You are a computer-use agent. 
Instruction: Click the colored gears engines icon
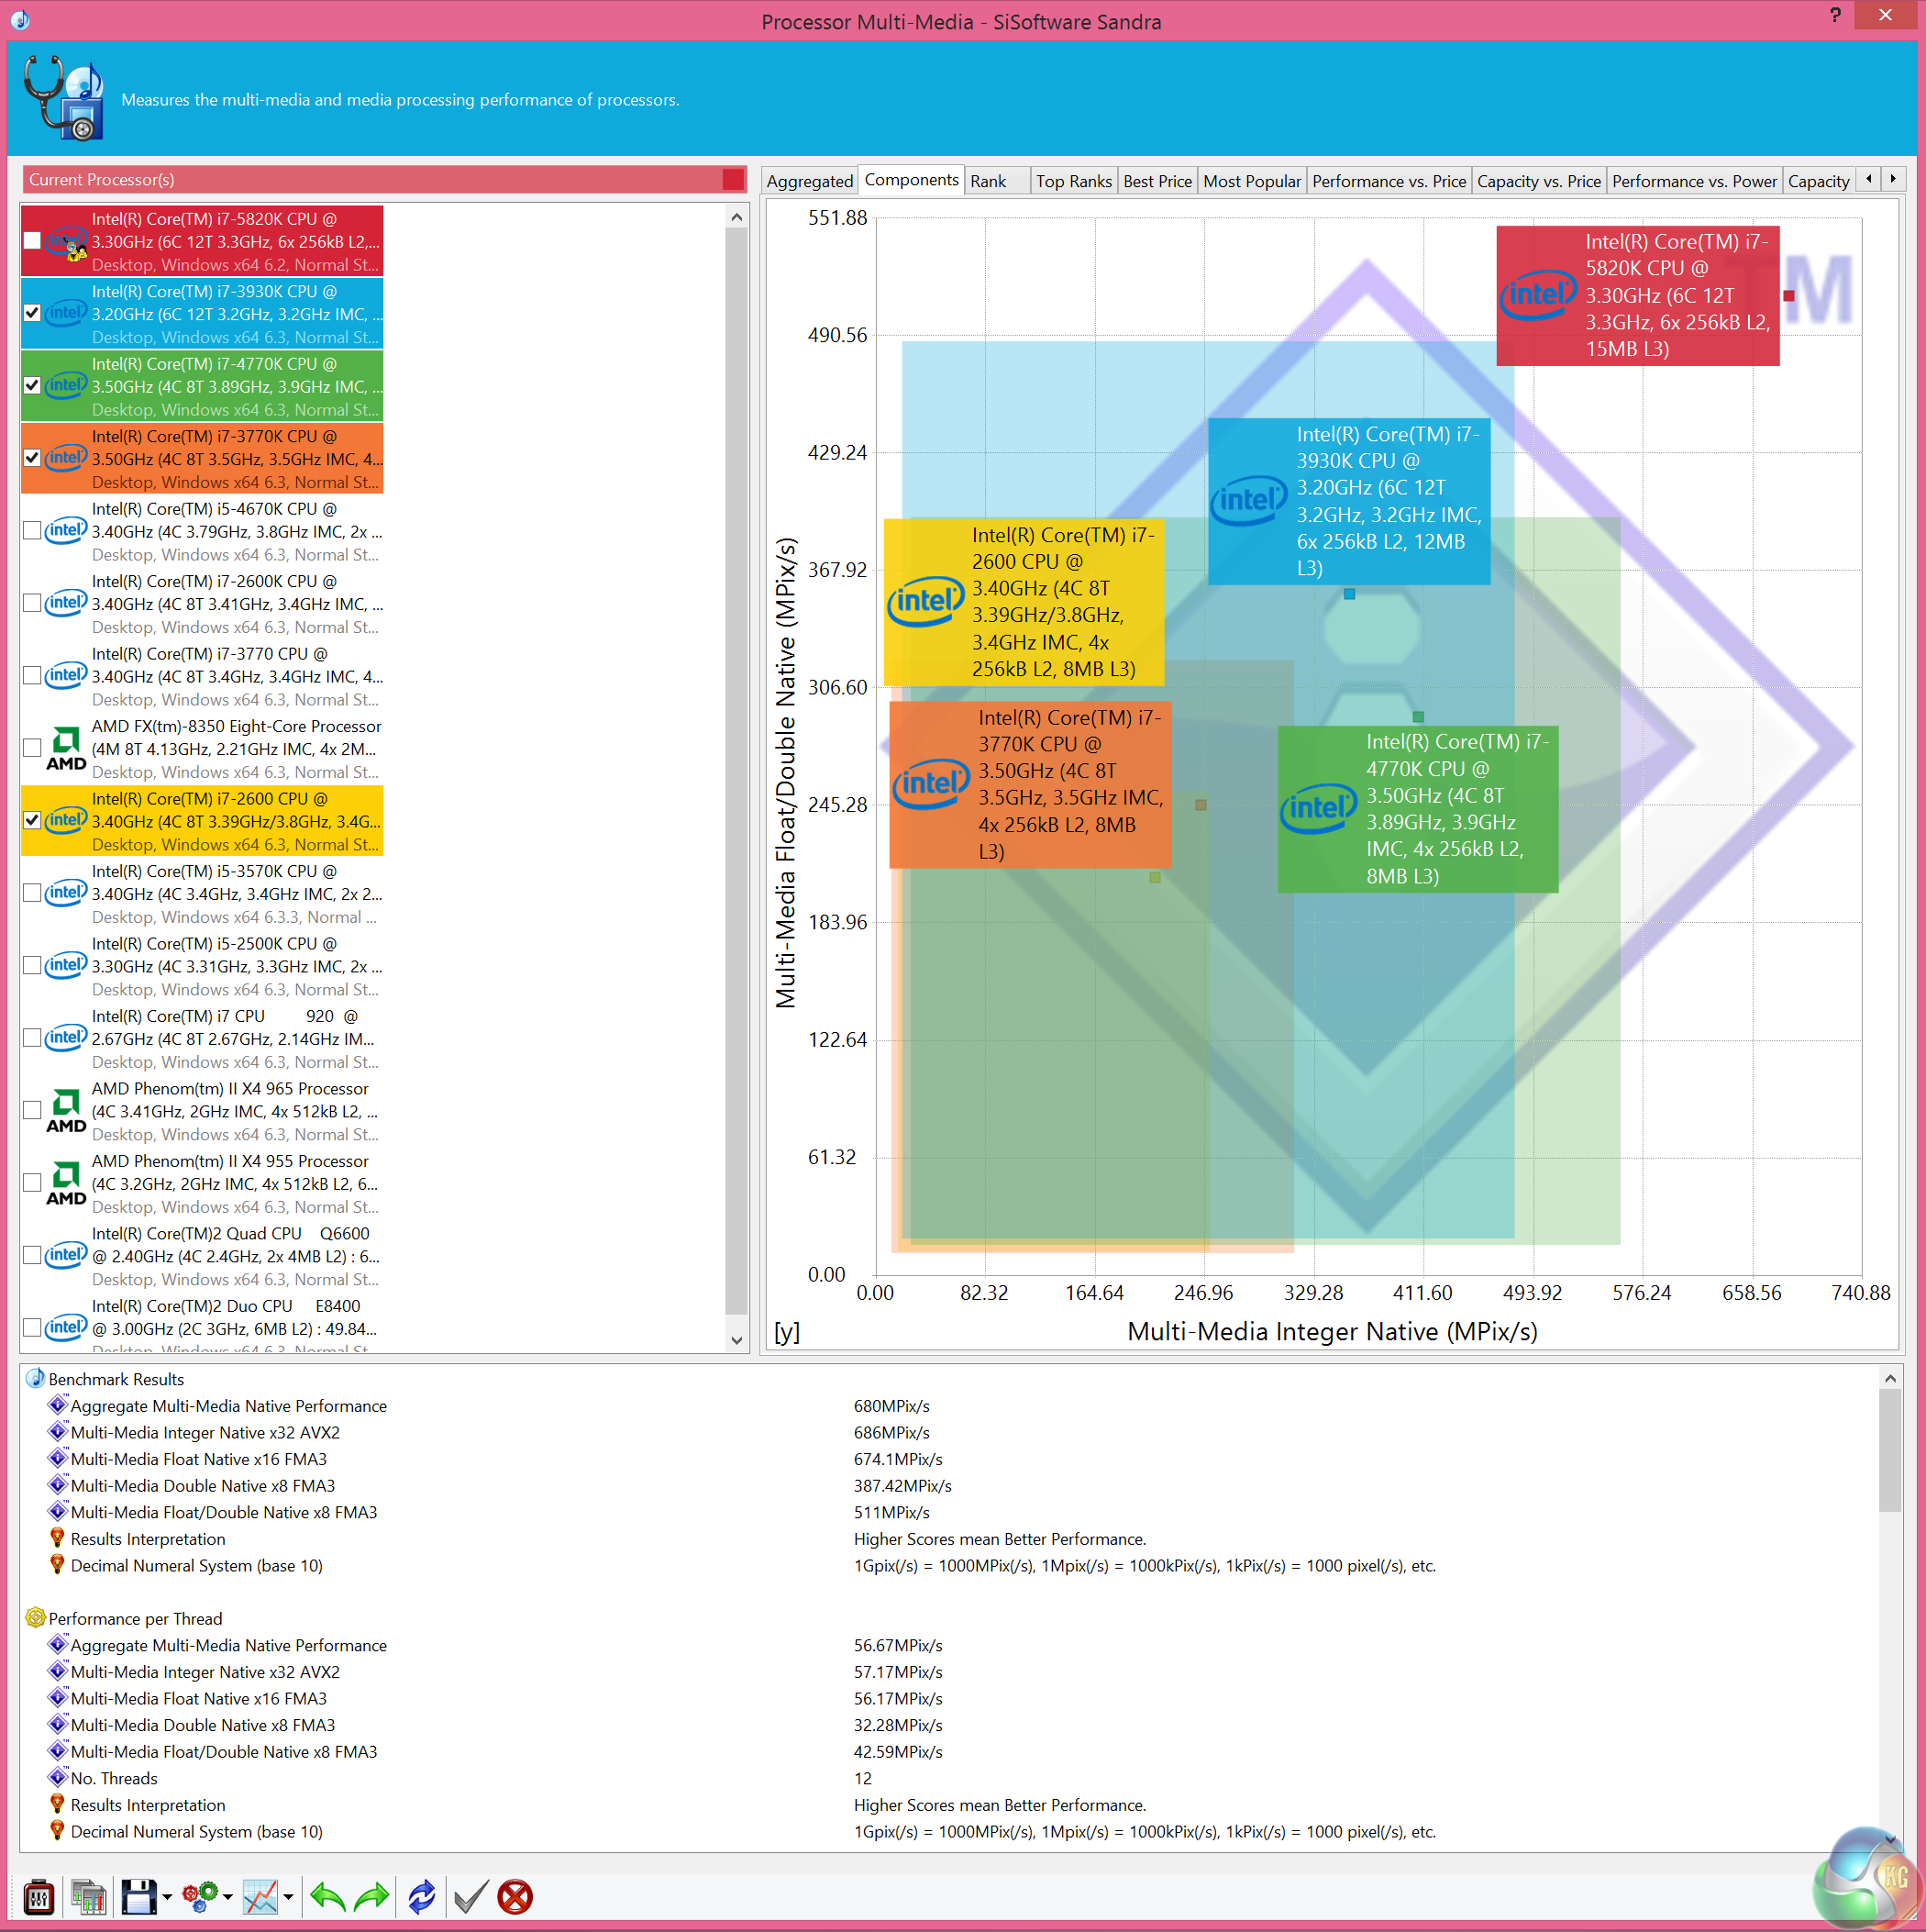[200, 1896]
